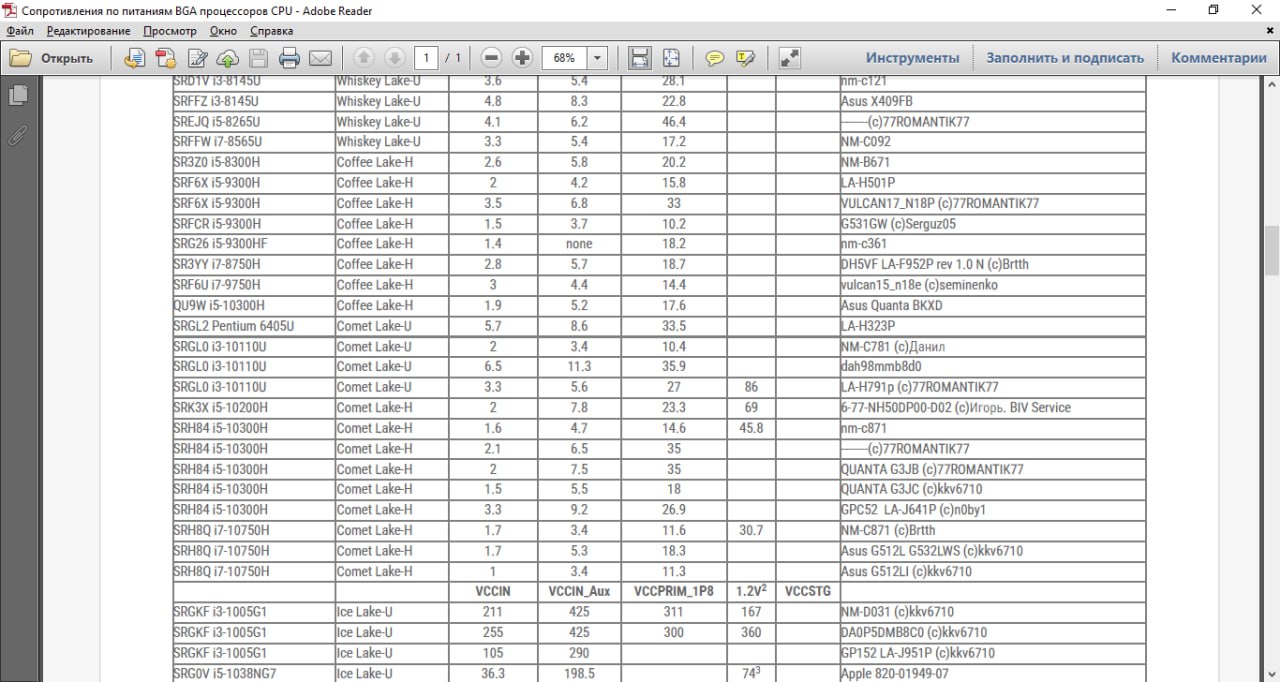The width and height of the screenshot is (1280, 682).
Task: Zoom out with the minus button
Action: point(490,58)
